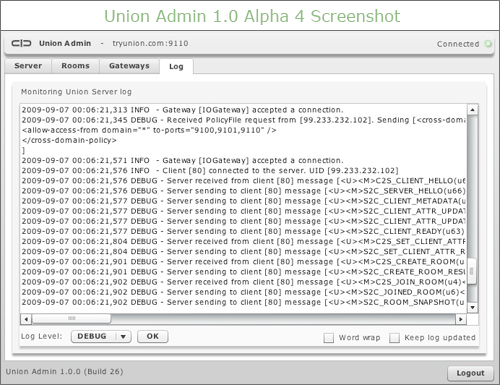
Task: Click the log scroll right arrow
Action: click(x=461, y=319)
